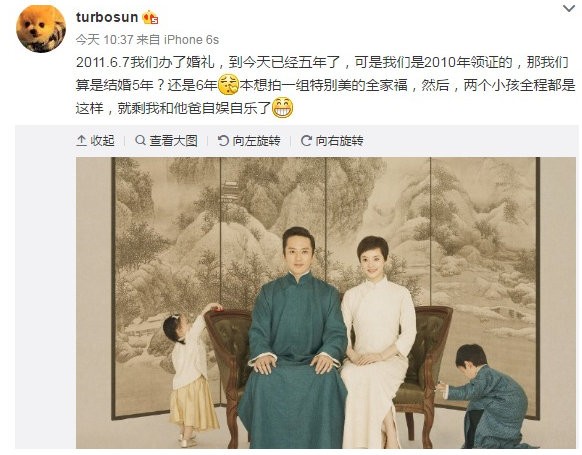The image size is (582, 455).
Task: Click the post text mentioning 2011.6.7
Action: 325,85
